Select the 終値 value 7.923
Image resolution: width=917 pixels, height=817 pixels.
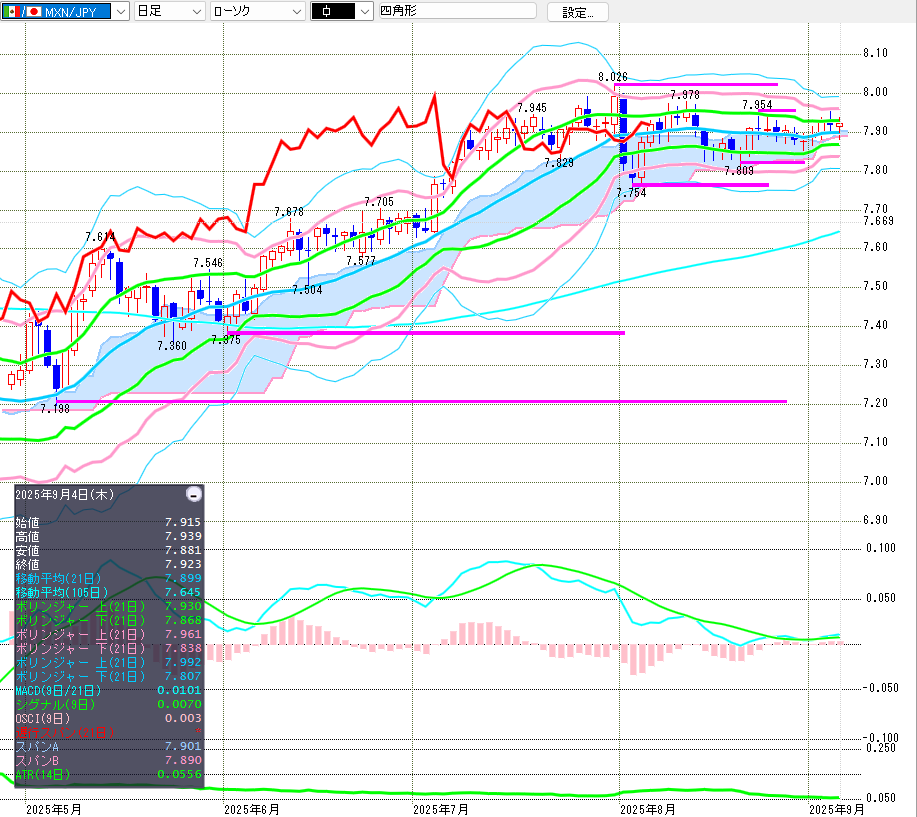point(182,564)
